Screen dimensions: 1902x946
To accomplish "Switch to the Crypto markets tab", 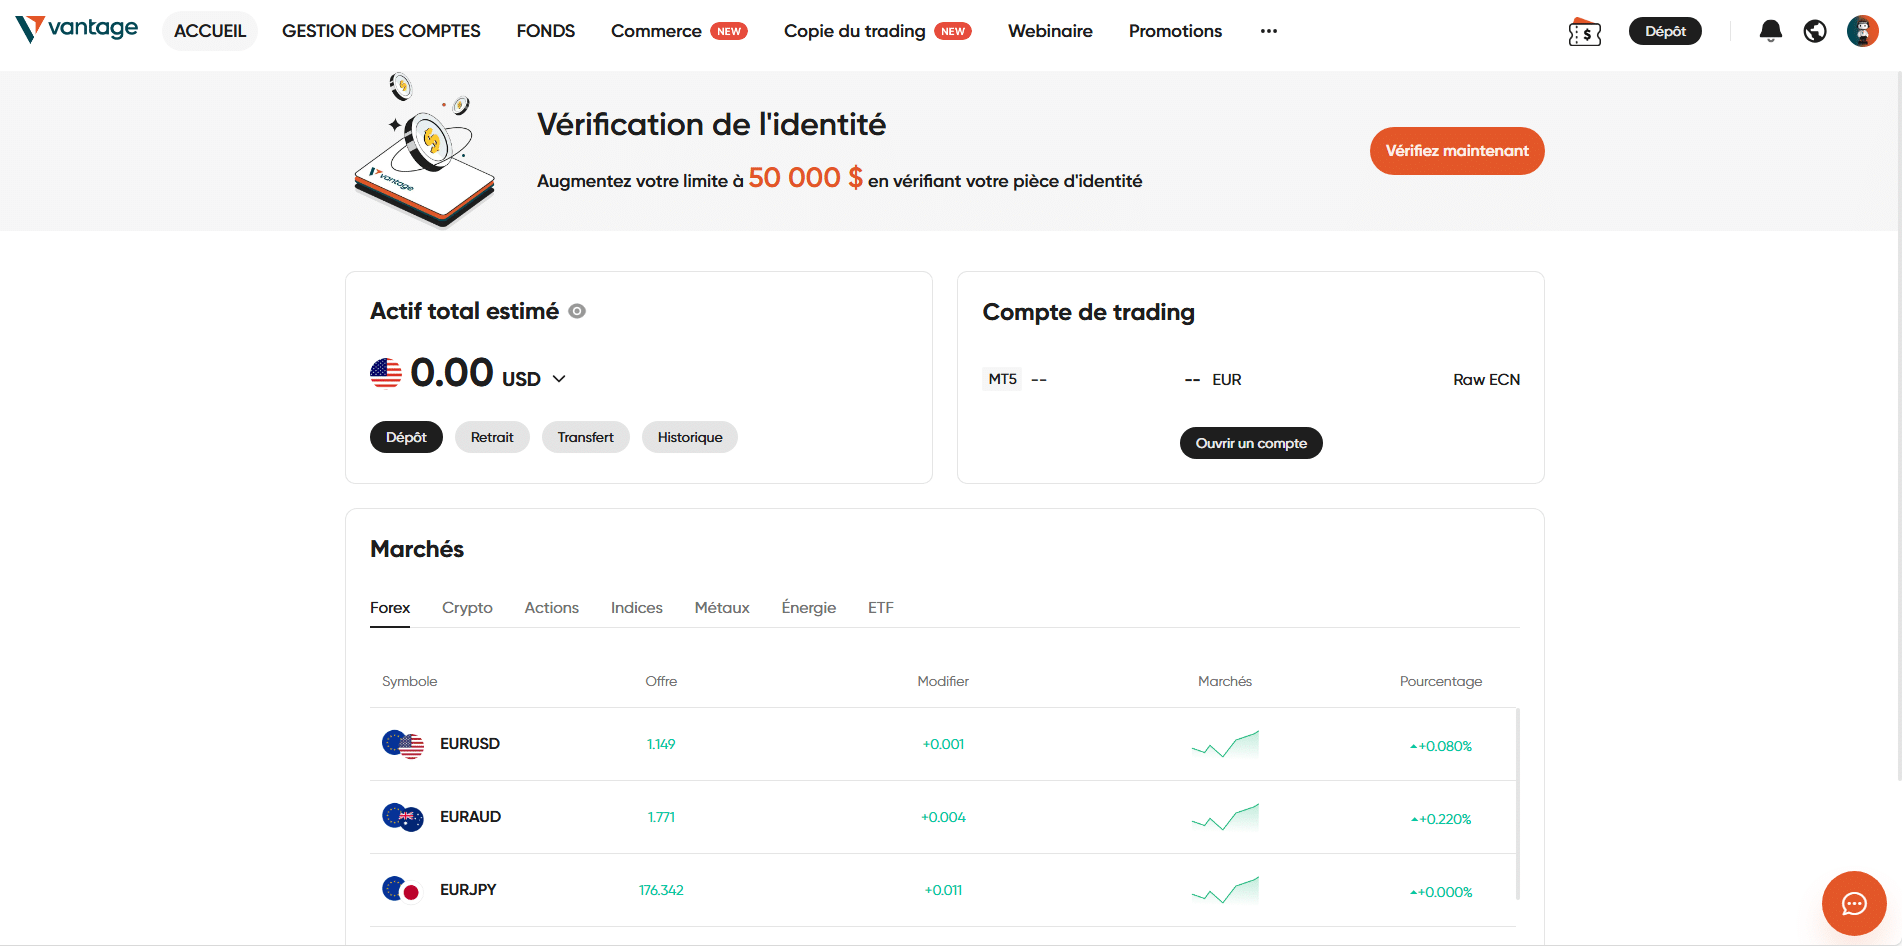I will click(466, 607).
